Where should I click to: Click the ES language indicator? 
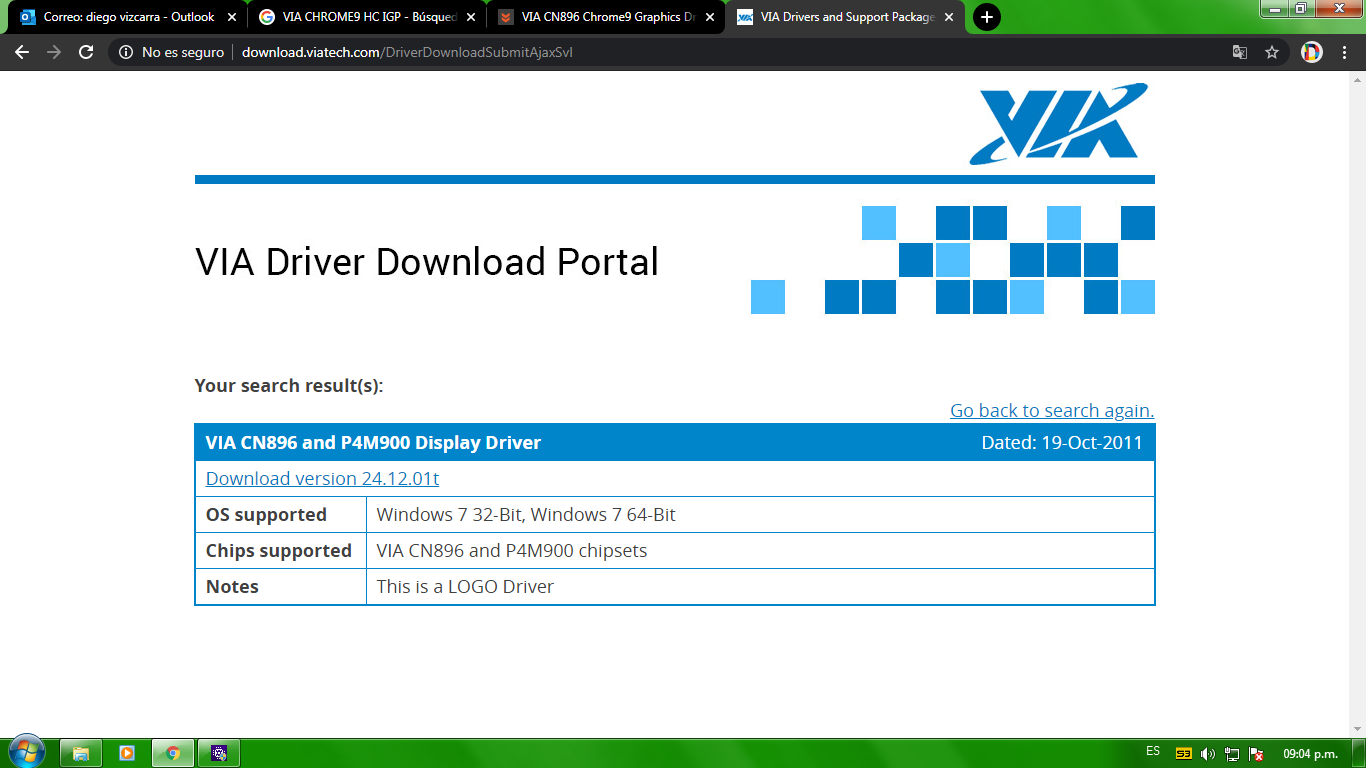(1153, 751)
